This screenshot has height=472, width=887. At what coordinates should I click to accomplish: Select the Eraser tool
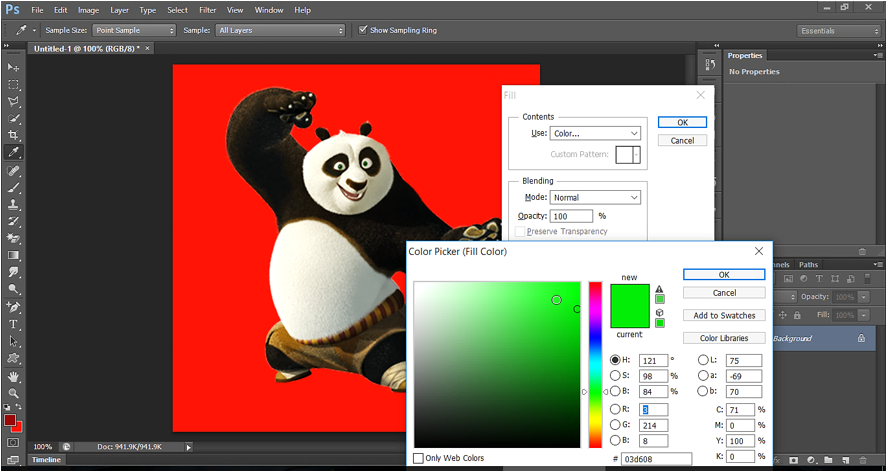pyautogui.click(x=13, y=238)
